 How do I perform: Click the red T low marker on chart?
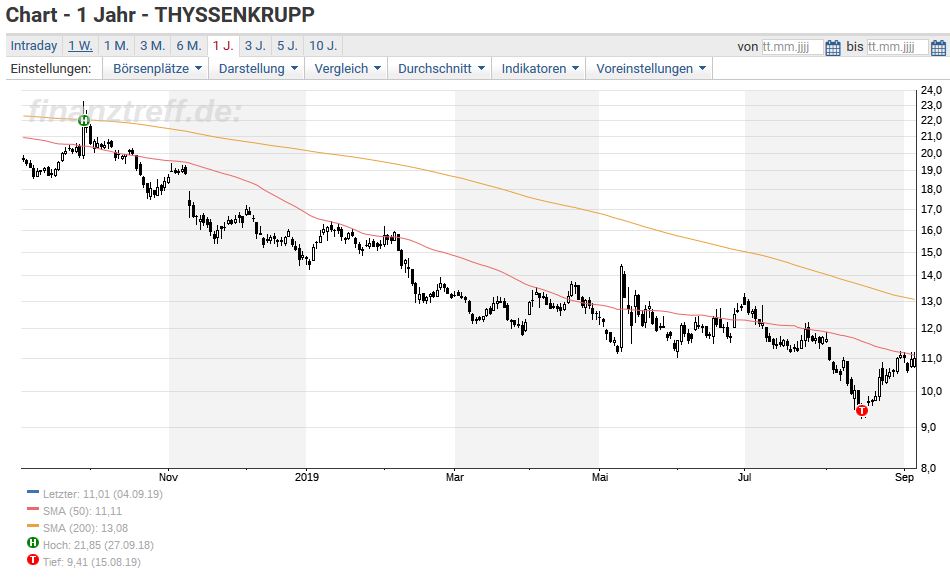(862, 410)
